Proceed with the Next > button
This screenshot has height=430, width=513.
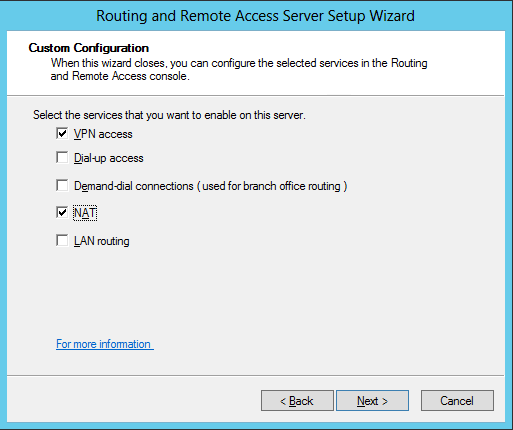pos(372,401)
